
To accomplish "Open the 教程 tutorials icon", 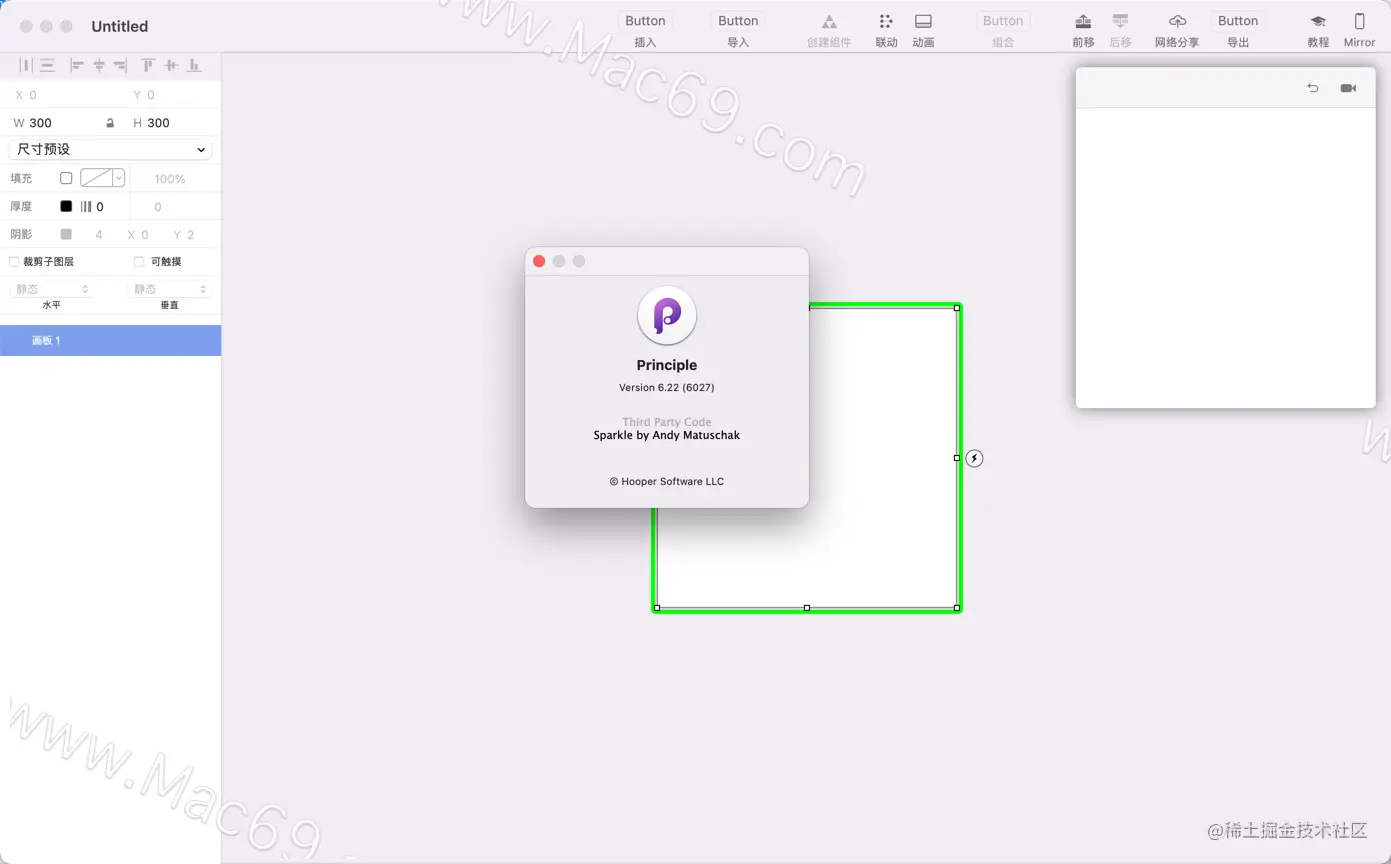I will 1318,21.
